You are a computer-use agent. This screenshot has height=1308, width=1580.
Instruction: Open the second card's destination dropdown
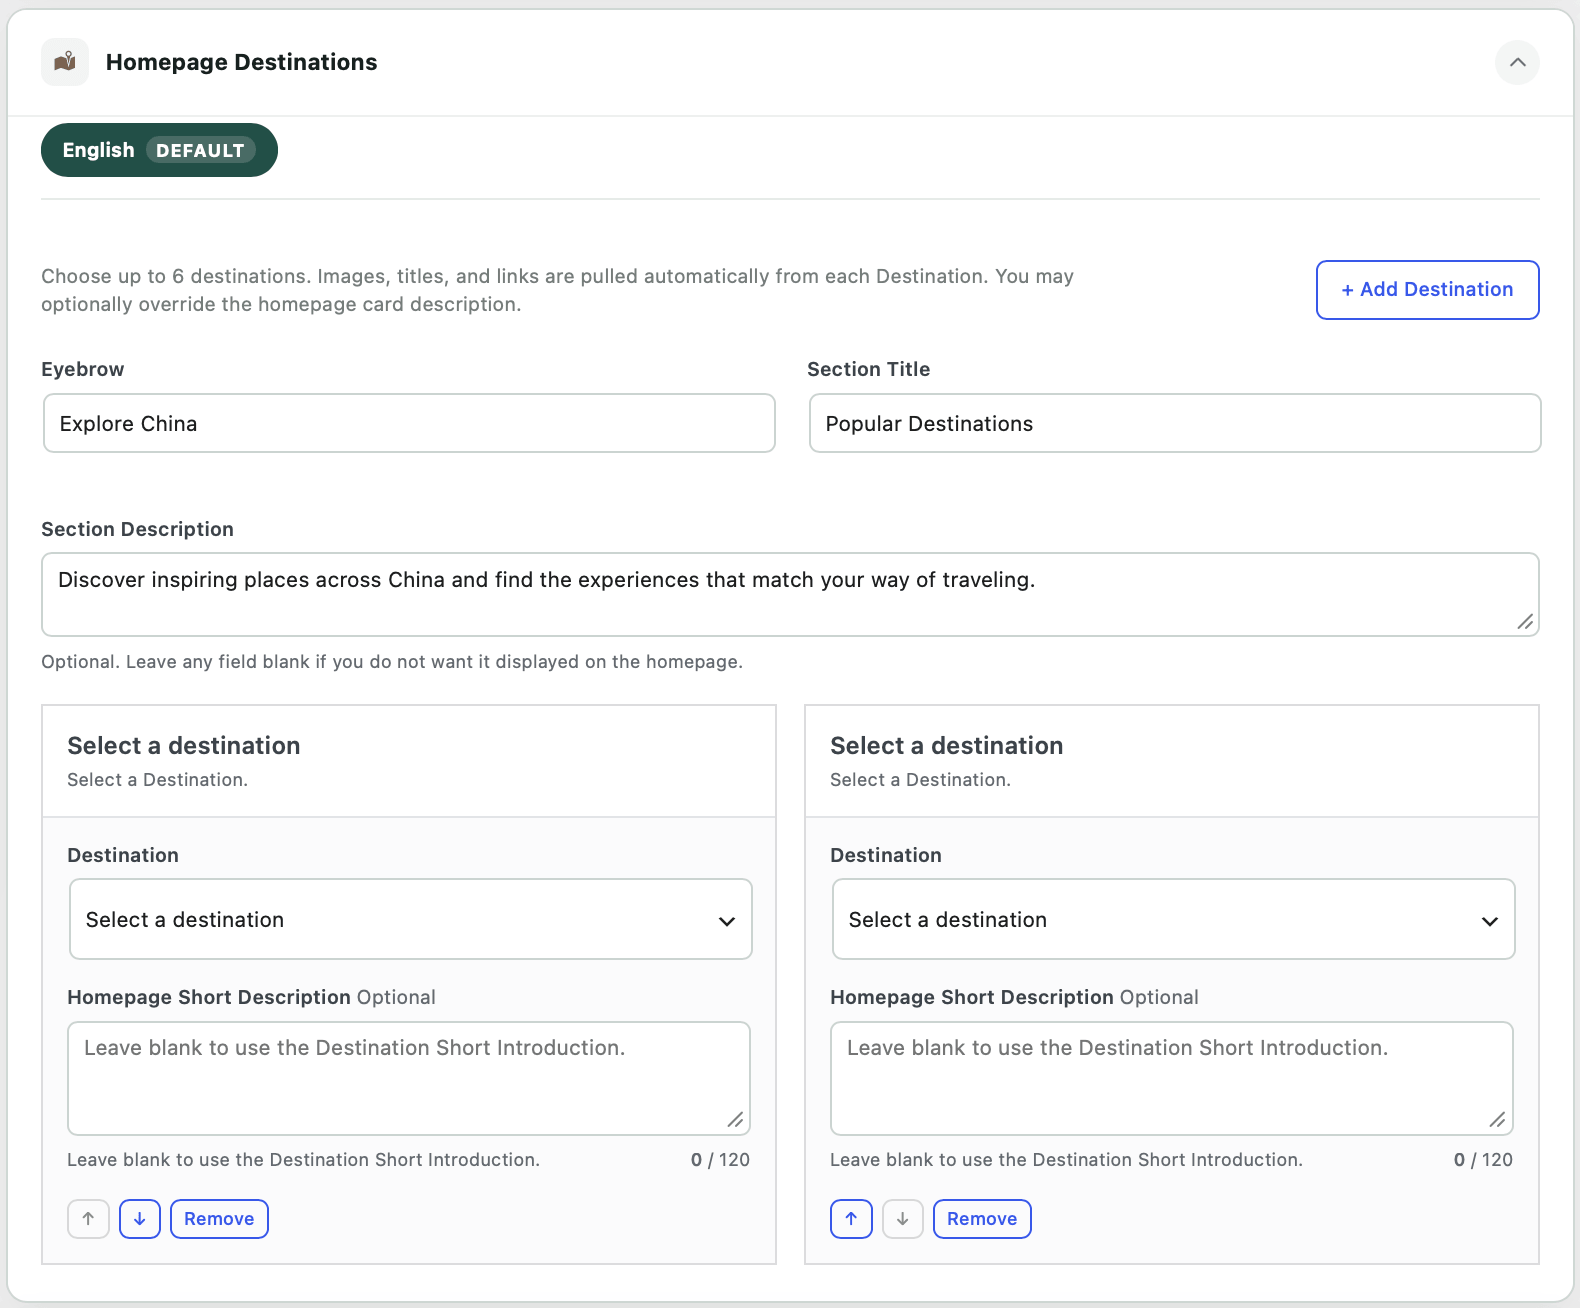tap(1173, 919)
